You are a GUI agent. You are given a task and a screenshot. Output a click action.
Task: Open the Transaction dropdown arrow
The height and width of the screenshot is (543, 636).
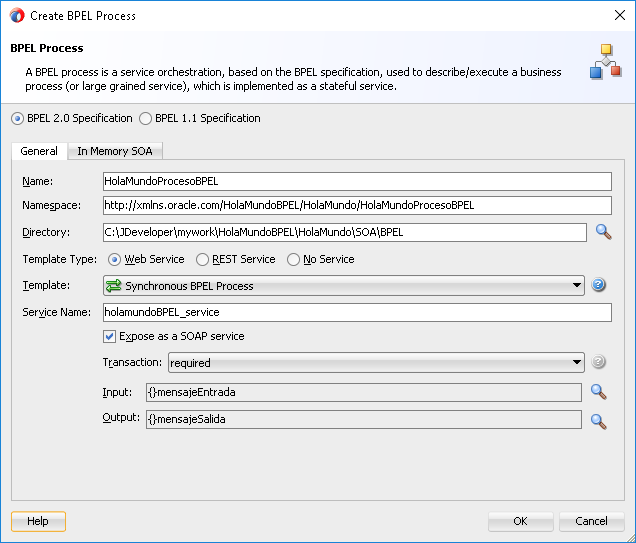point(576,362)
